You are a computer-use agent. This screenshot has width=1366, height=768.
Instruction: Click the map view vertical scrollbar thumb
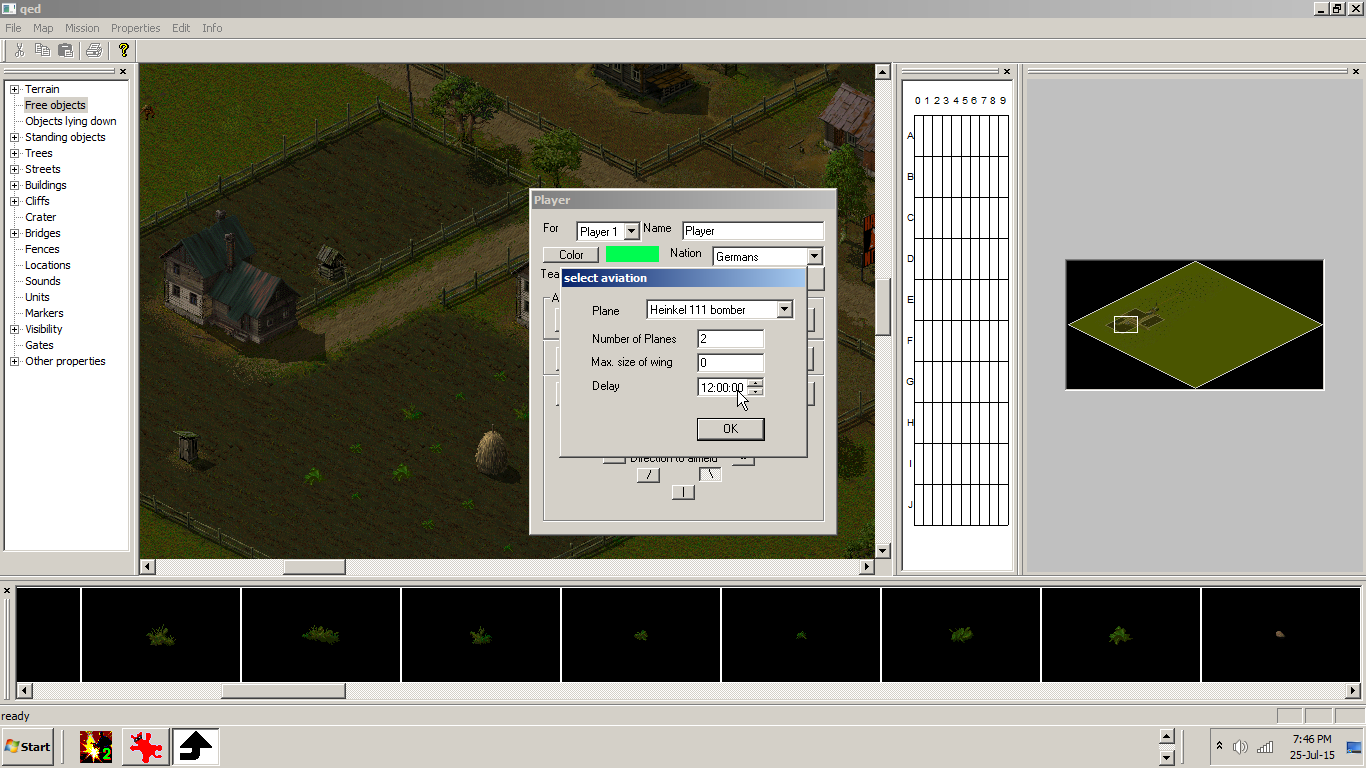883,305
